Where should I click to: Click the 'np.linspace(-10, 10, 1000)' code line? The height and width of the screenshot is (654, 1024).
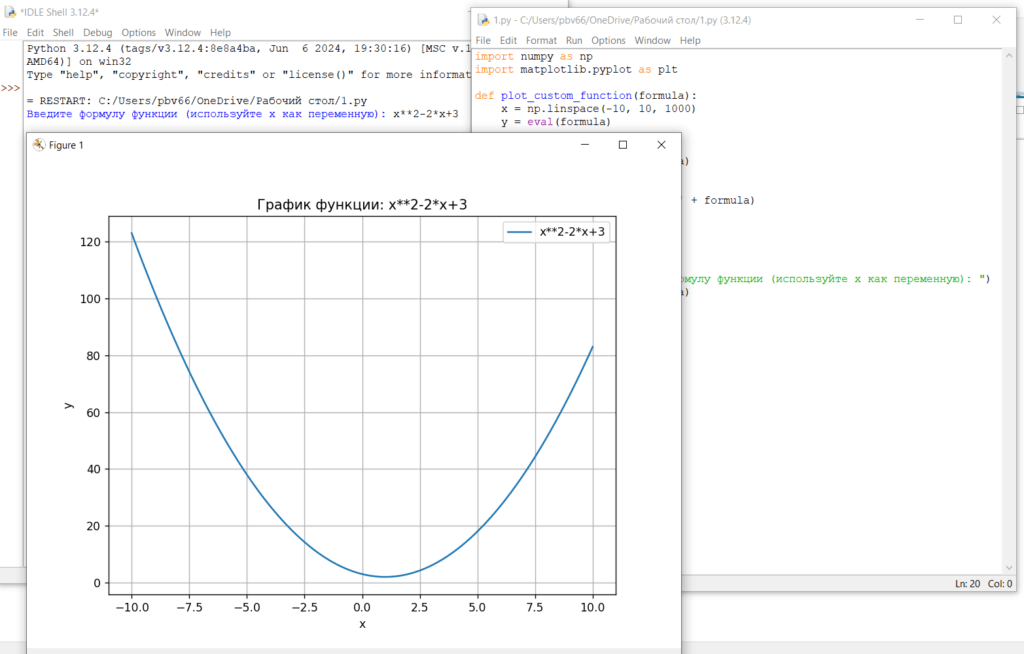coord(599,109)
